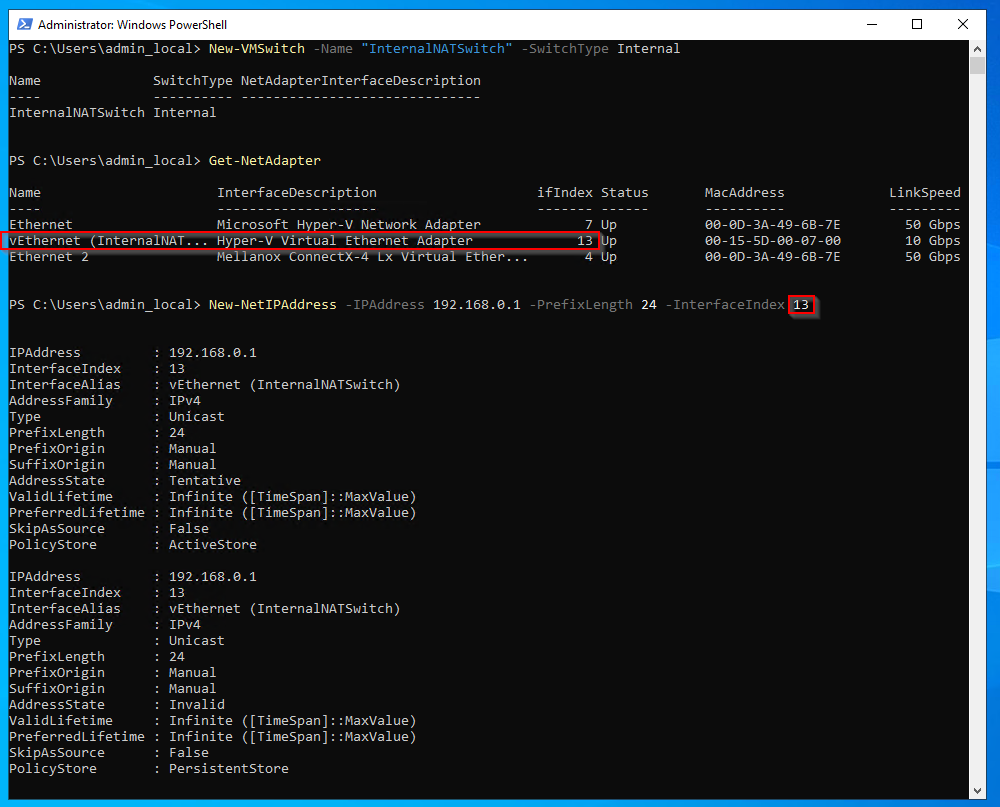Screen dimensions: 1000x807
Task: Click the "Invalid" AddressState value
Action: (196, 704)
